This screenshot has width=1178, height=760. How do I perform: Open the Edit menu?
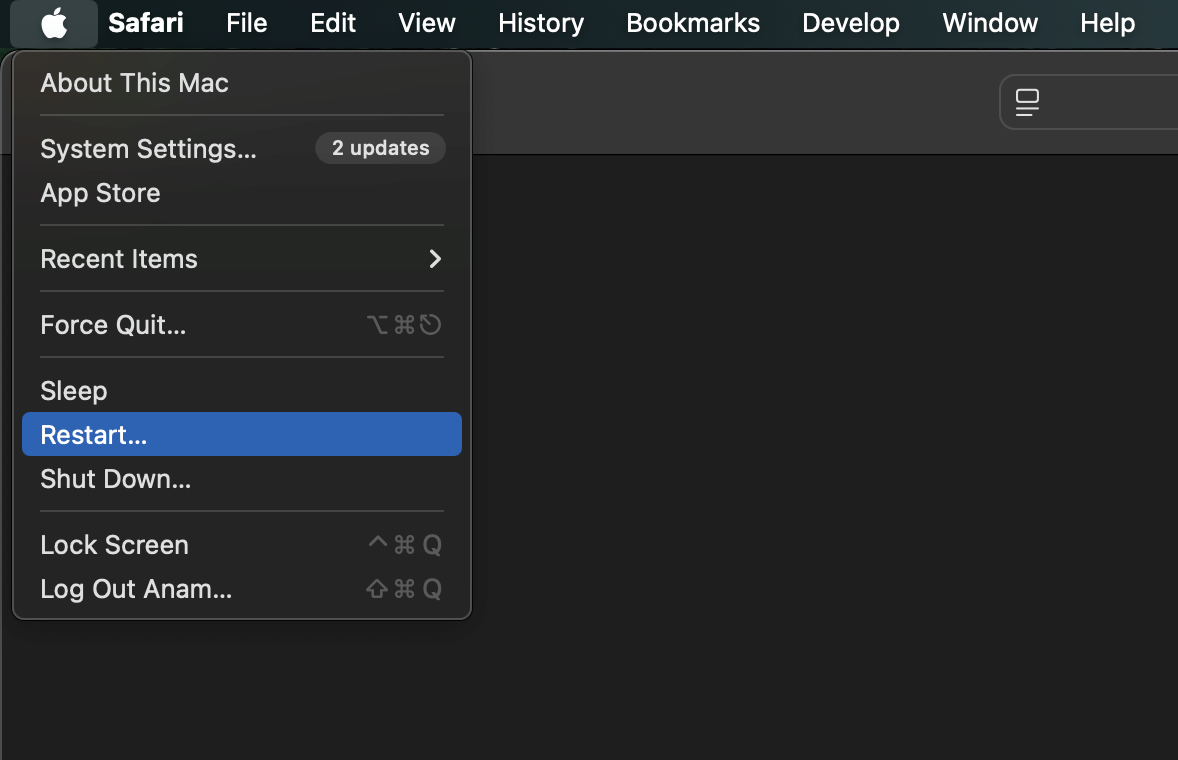[333, 23]
